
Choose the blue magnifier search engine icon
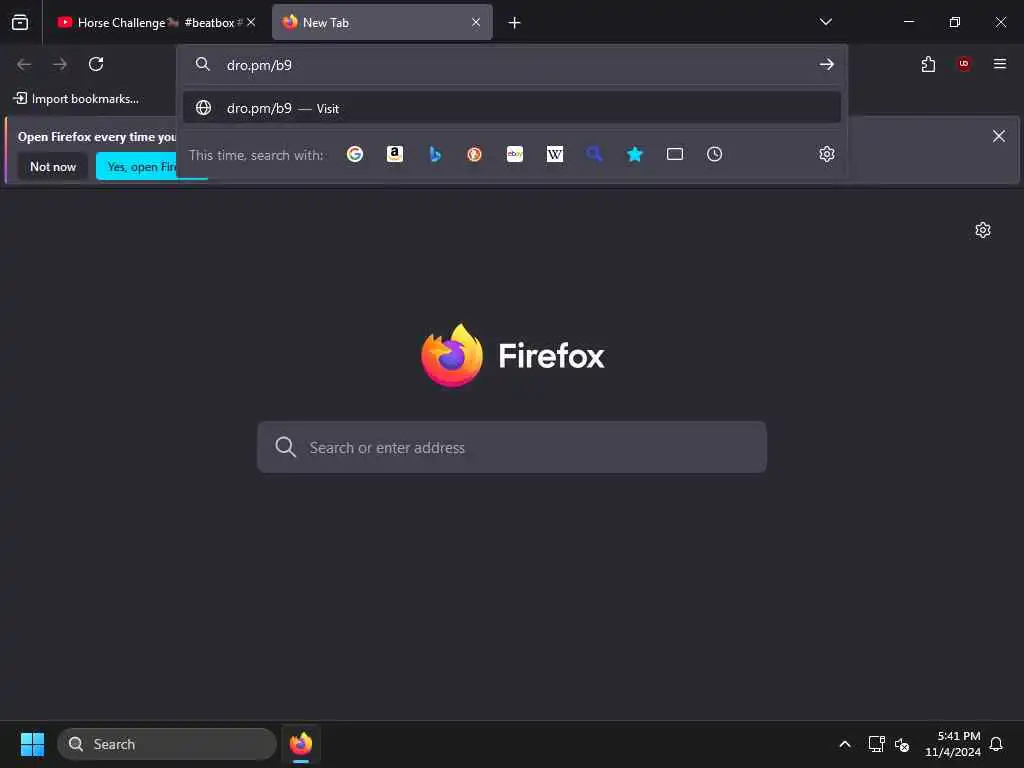pyautogui.click(x=594, y=154)
